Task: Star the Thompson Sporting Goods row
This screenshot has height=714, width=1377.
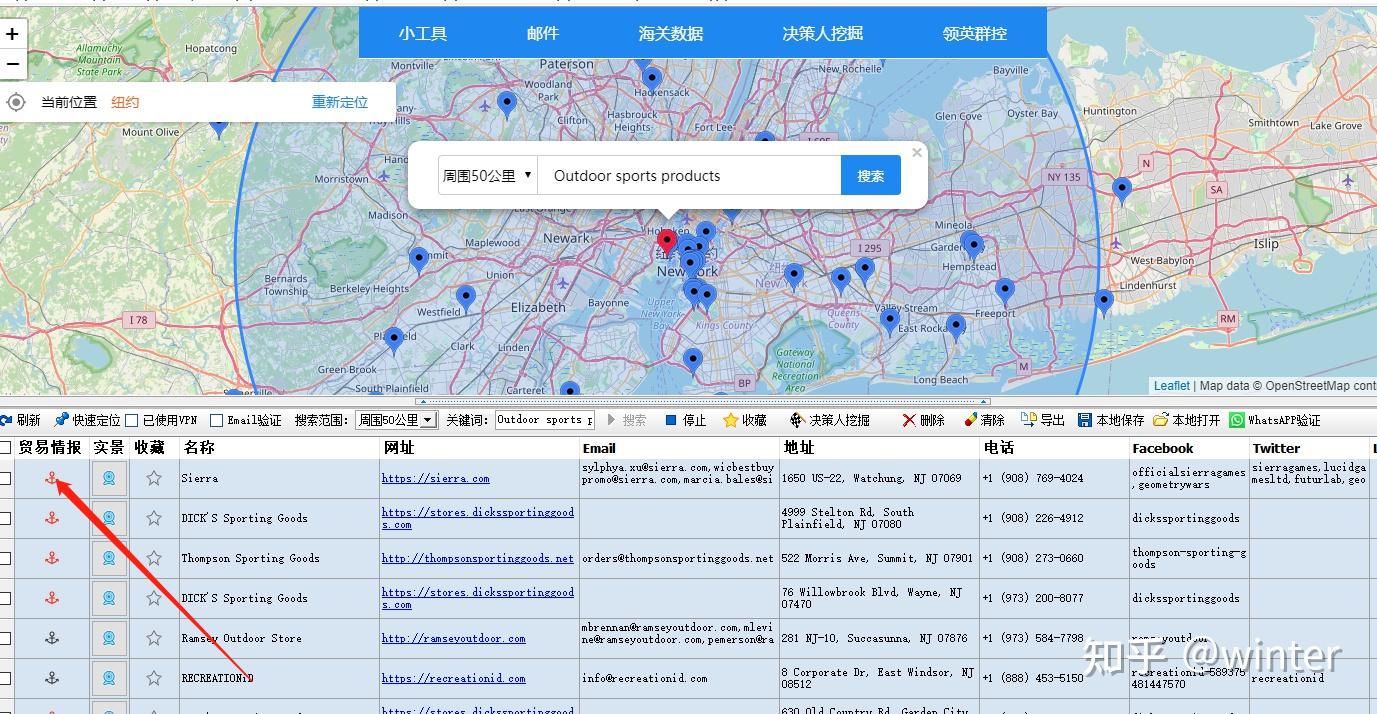Action: [154, 558]
